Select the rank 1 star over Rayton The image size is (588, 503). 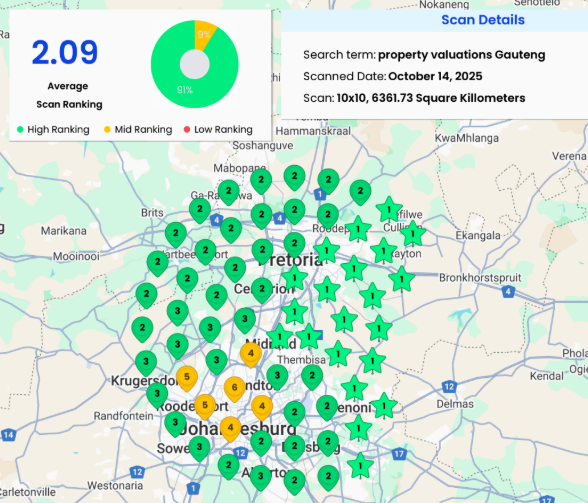tap(383, 251)
